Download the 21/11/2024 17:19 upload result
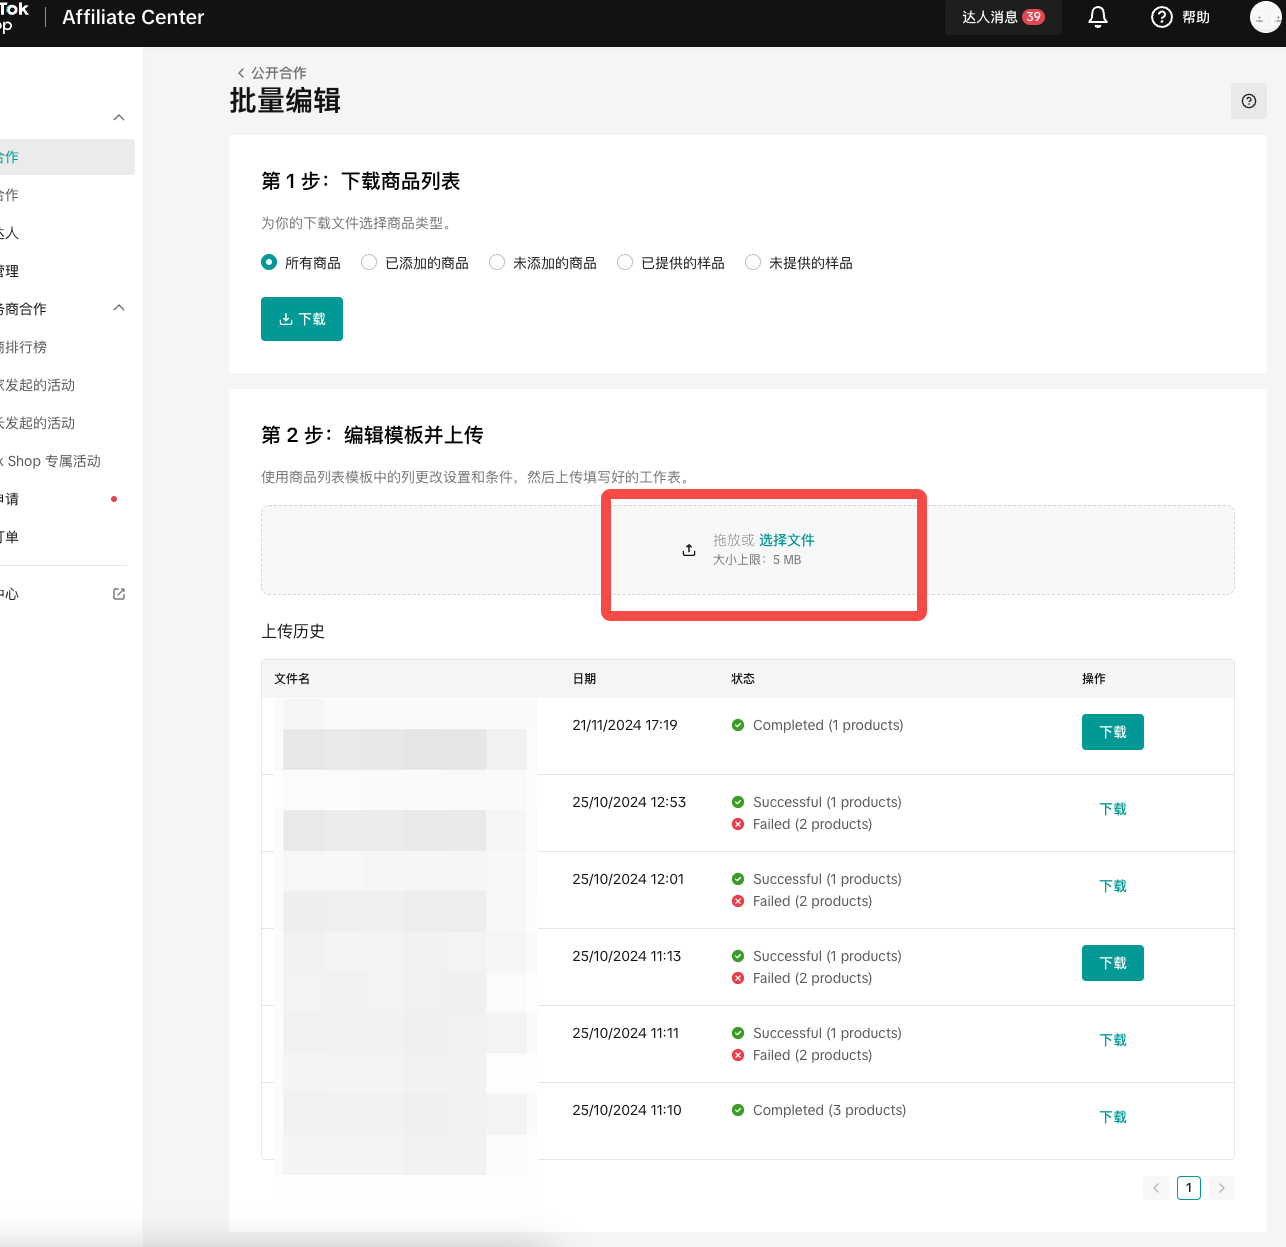The height and width of the screenshot is (1247, 1286). pos(1112,732)
